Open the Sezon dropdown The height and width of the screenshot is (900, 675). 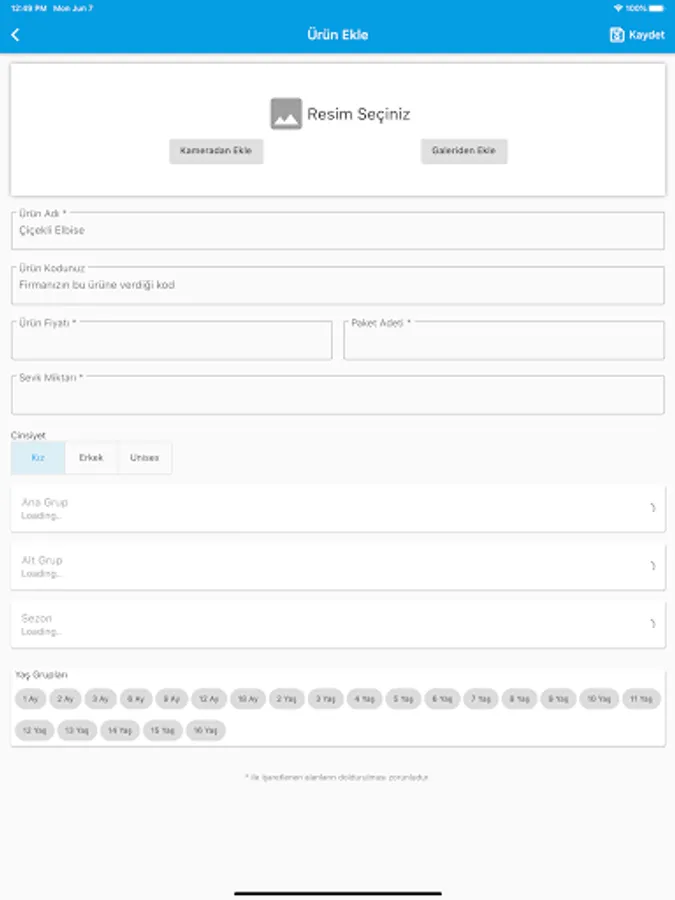point(338,624)
